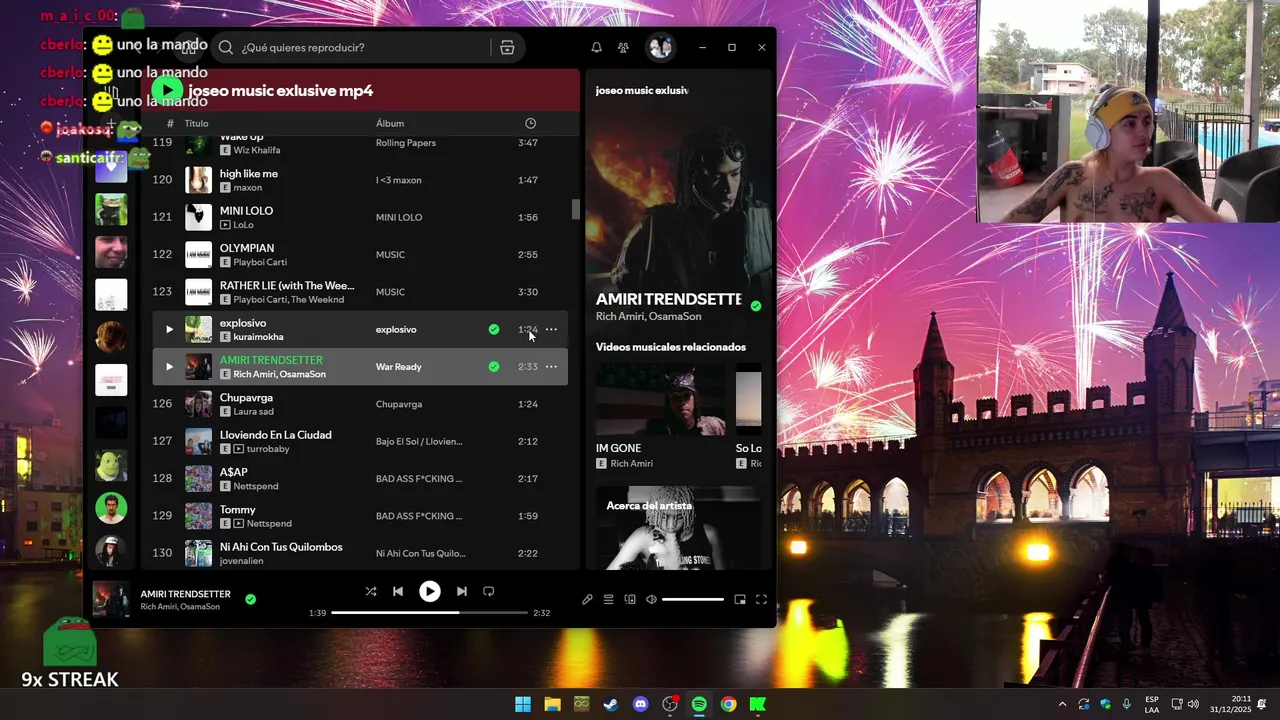Open Google Chrome from taskbar
Viewport: 1280px width, 720px height.
tap(729, 704)
